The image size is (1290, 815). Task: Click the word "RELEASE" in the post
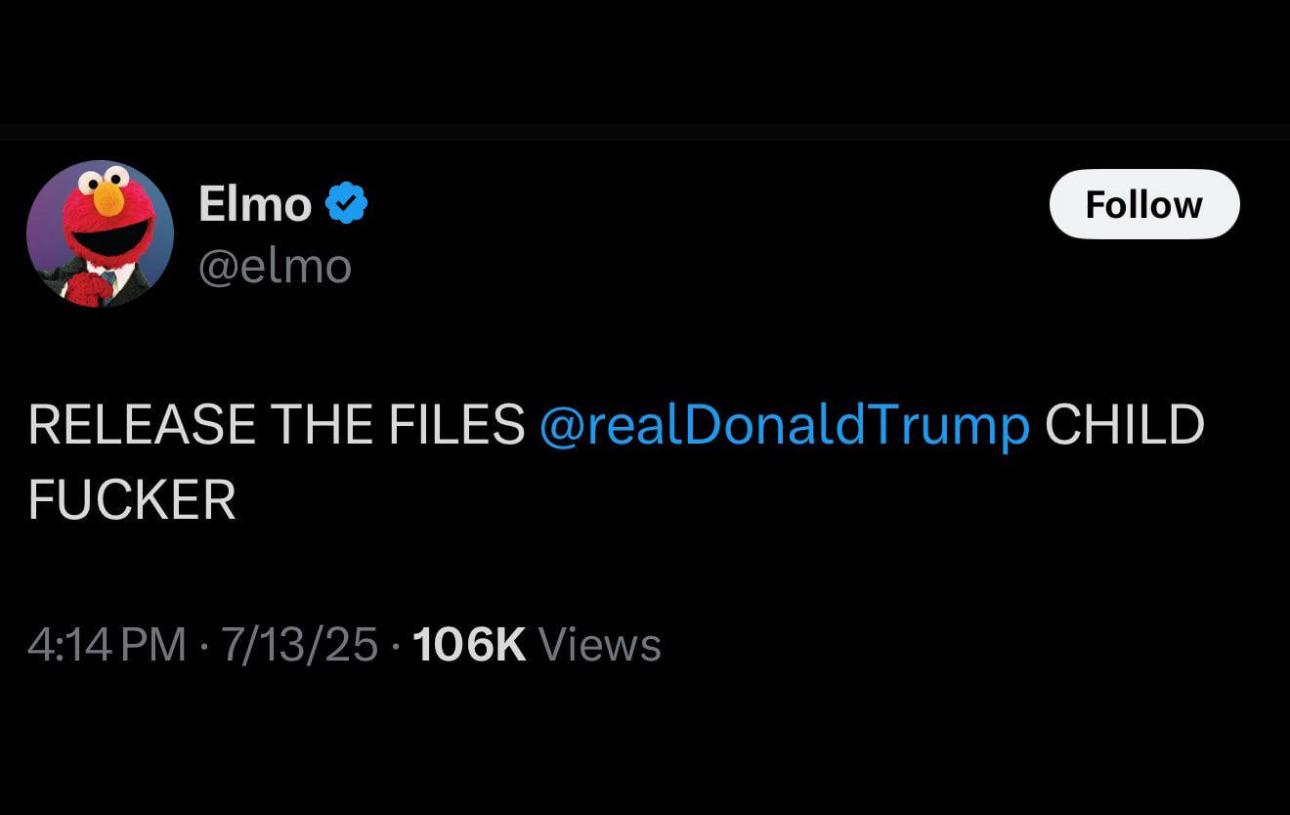pyautogui.click(x=141, y=425)
